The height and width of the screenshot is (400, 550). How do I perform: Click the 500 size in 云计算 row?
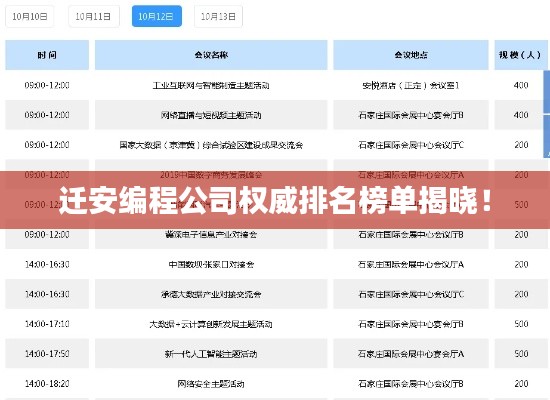tap(521, 324)
